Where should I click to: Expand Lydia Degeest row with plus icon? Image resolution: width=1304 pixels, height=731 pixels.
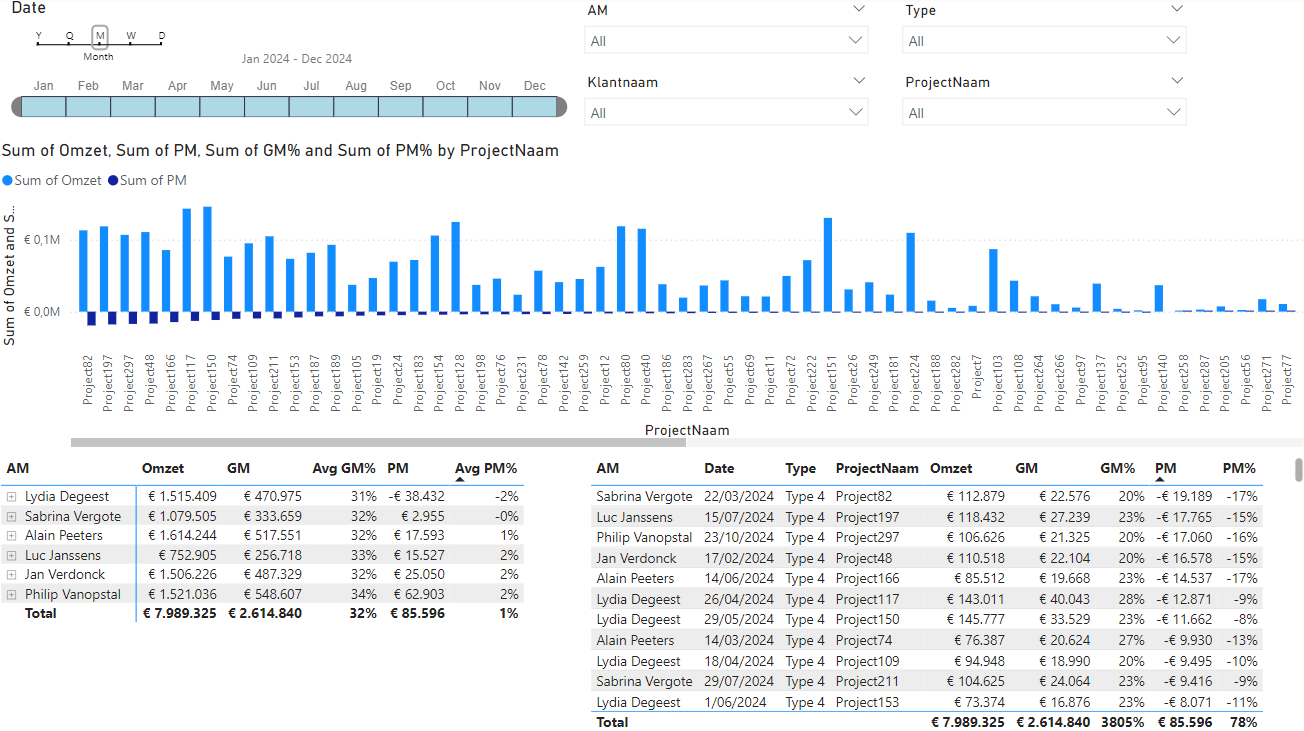(11, 497)
